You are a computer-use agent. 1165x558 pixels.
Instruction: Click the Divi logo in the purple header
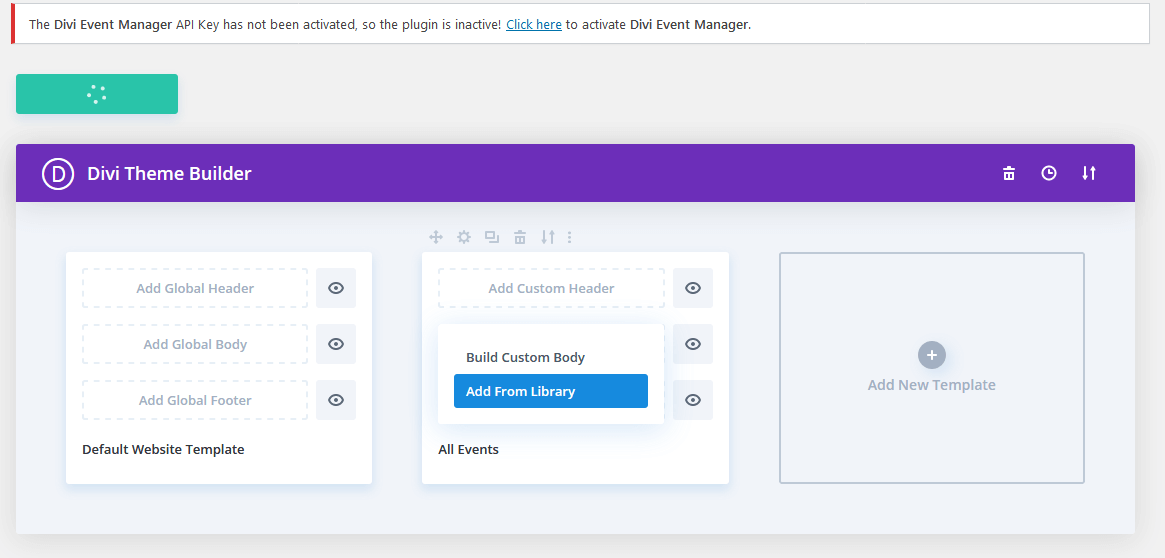[x=58, y=174]
